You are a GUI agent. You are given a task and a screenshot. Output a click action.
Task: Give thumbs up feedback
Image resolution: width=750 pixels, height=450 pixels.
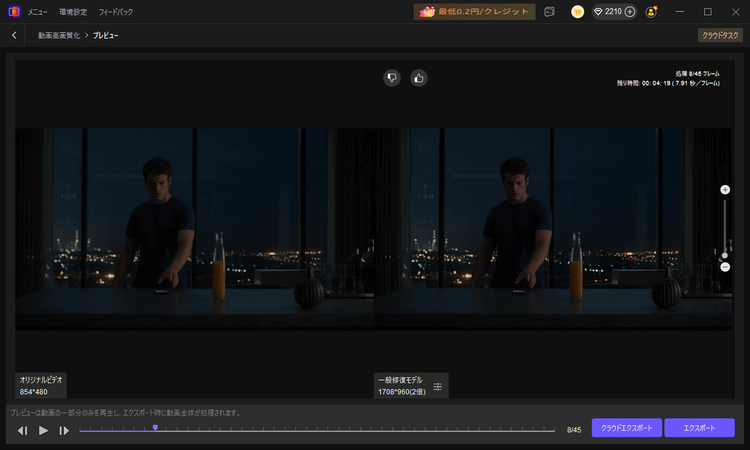coord(419,78)
